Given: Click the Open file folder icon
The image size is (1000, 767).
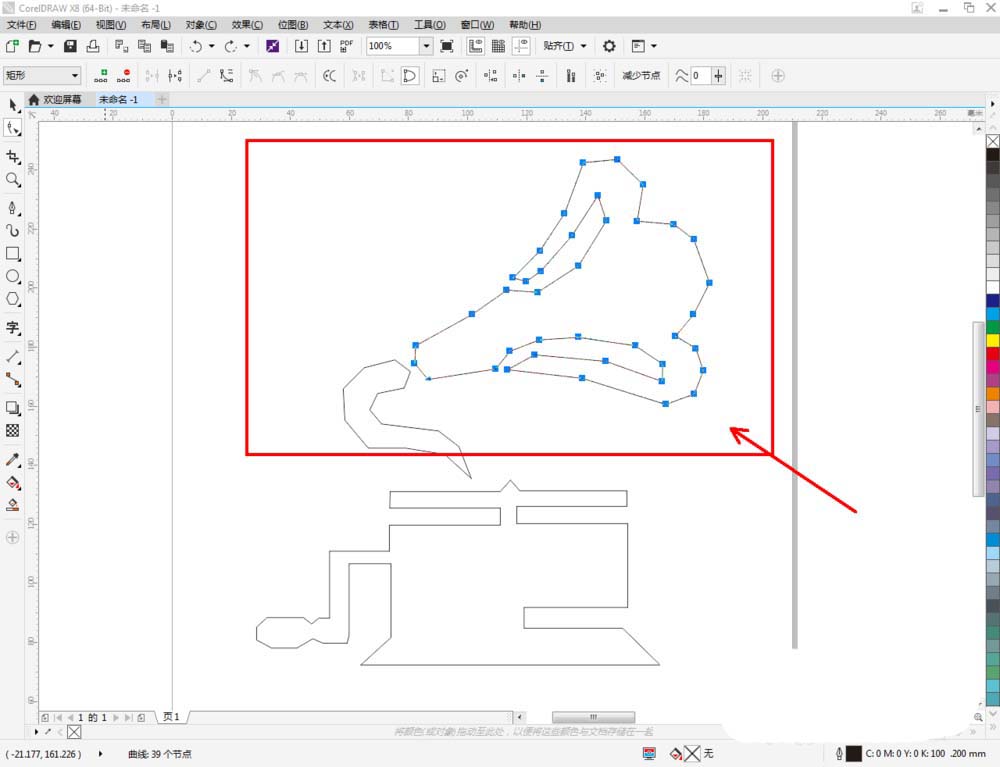Looking at the screenshot, I should [34, 46].
